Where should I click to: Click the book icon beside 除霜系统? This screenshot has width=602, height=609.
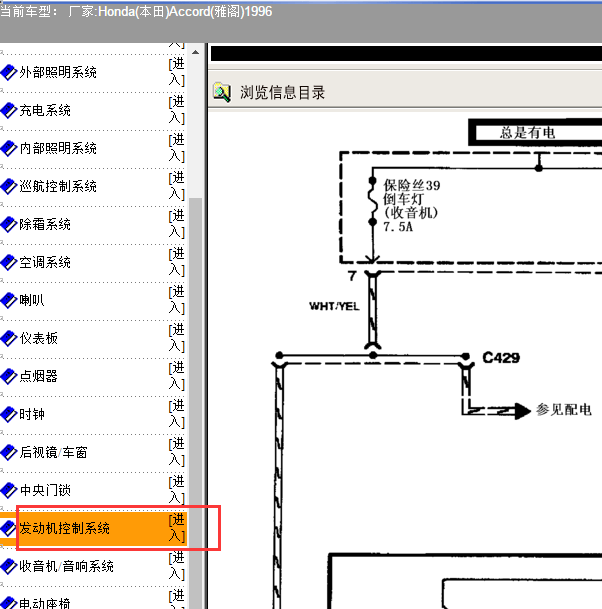click(x=9, y=224)
